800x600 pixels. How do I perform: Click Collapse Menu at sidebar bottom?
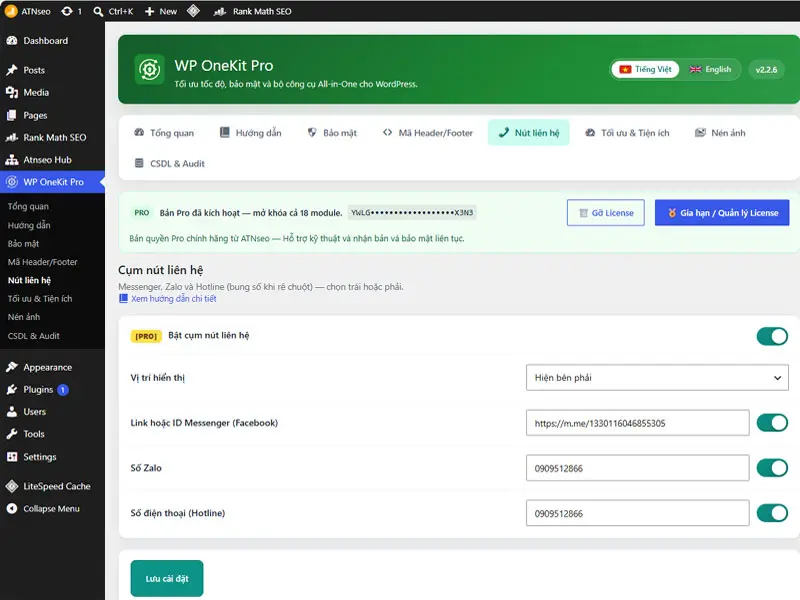tap(52, 509)
